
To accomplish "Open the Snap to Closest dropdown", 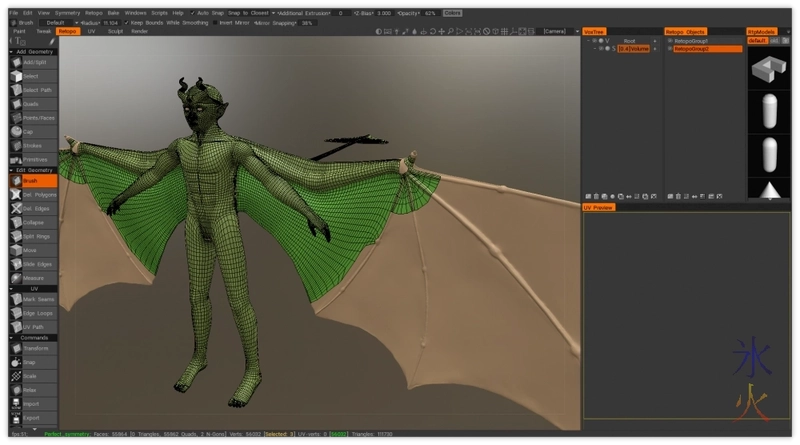I will point(248,13).
